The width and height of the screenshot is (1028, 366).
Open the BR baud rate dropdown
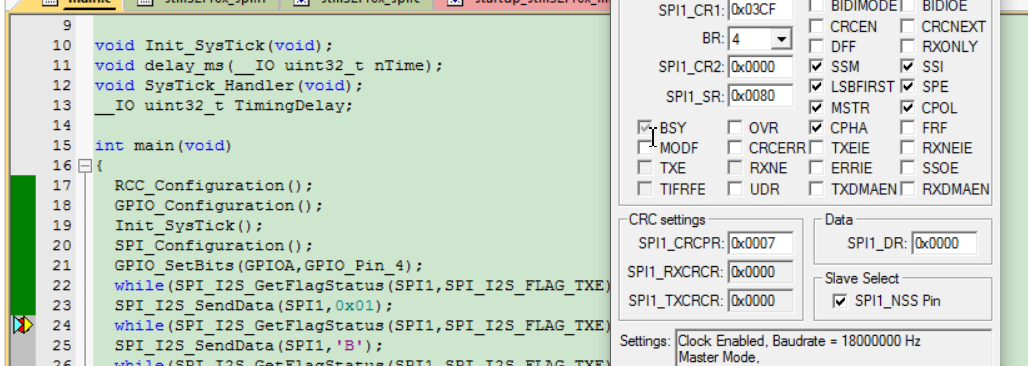[x=781, y=39]
